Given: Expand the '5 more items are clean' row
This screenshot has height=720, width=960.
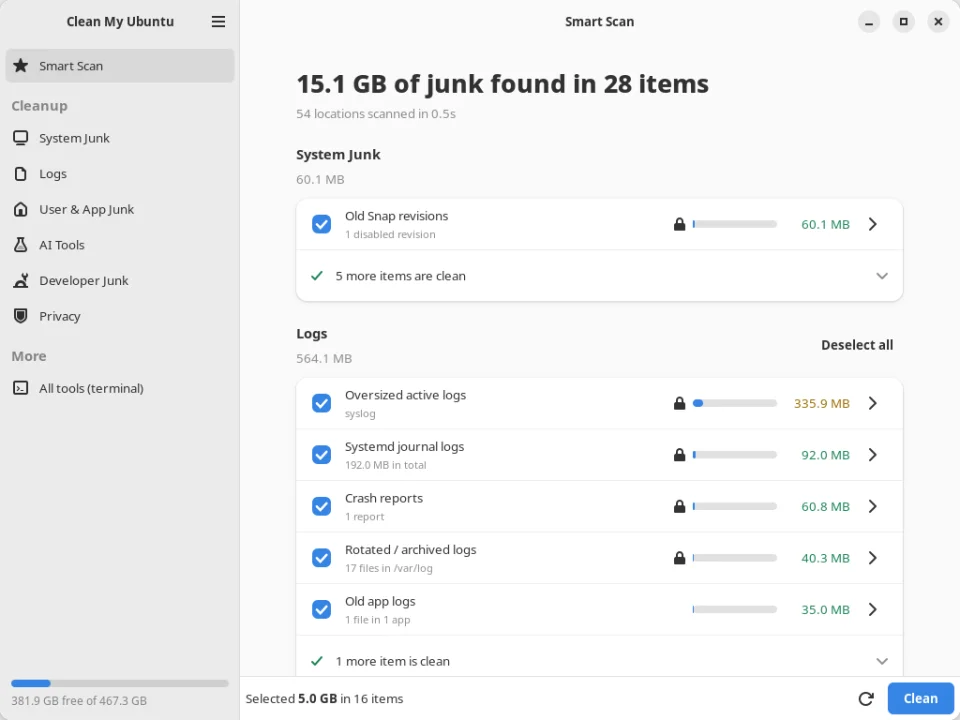Looking at the screenshot, I should pyautogui.click(x=599, y=276).
